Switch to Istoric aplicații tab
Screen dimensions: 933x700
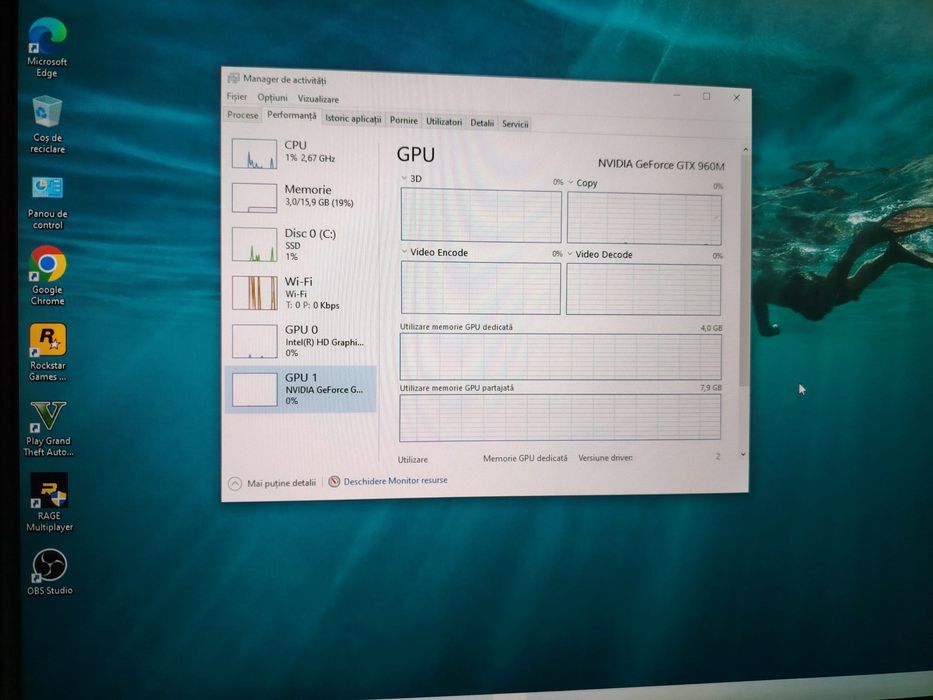353,118
